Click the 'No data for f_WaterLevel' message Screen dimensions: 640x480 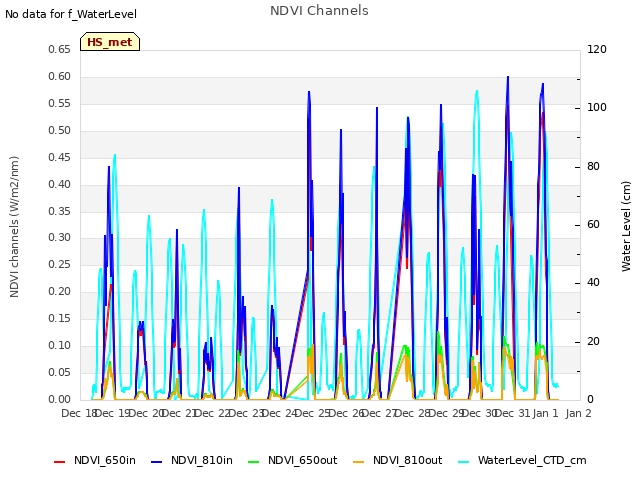point(71,14)
